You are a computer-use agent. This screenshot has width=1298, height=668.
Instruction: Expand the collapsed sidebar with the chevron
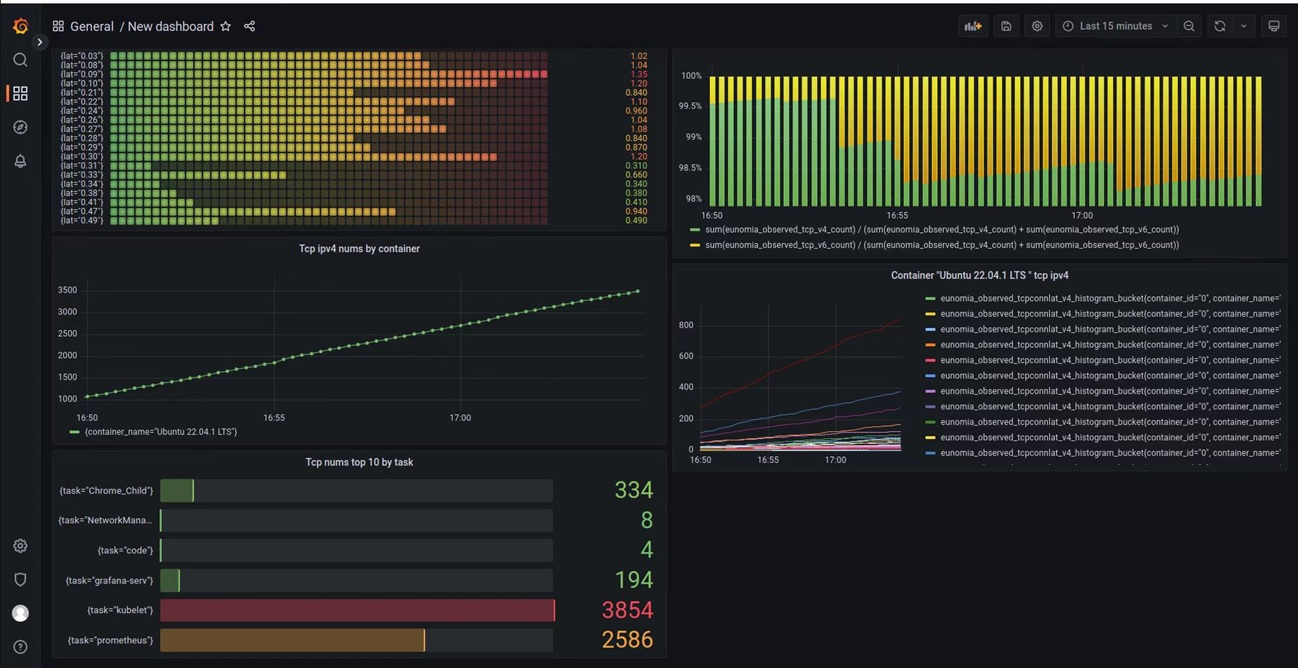(40, 42)
